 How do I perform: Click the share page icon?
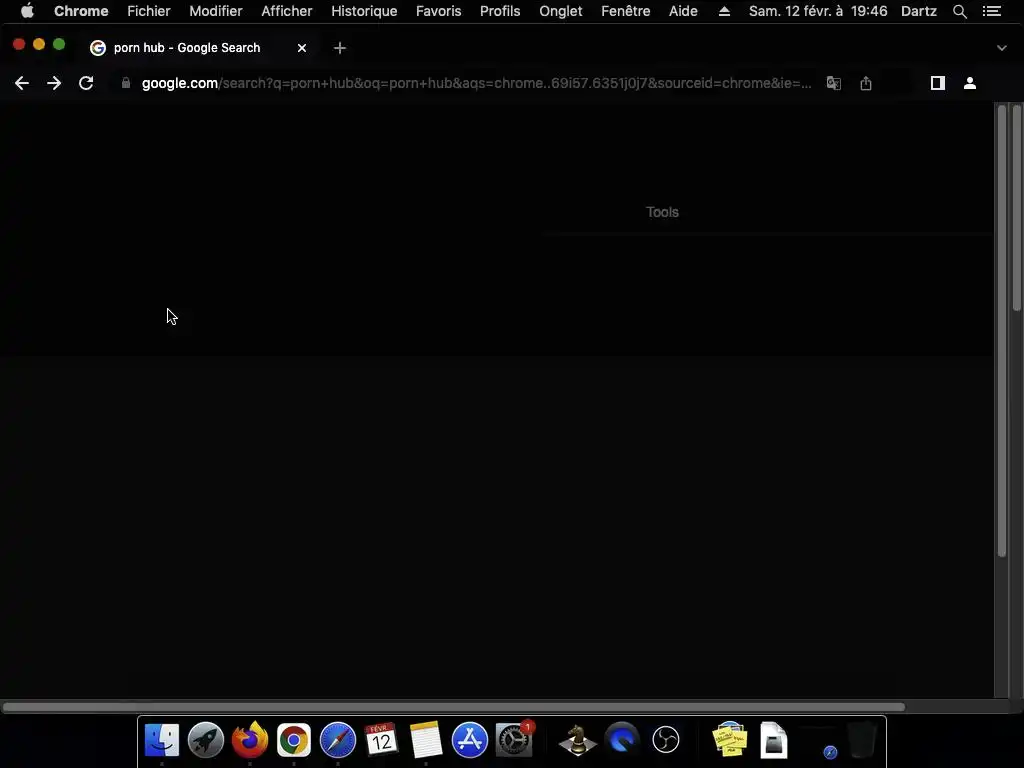(x=866, y=83)
